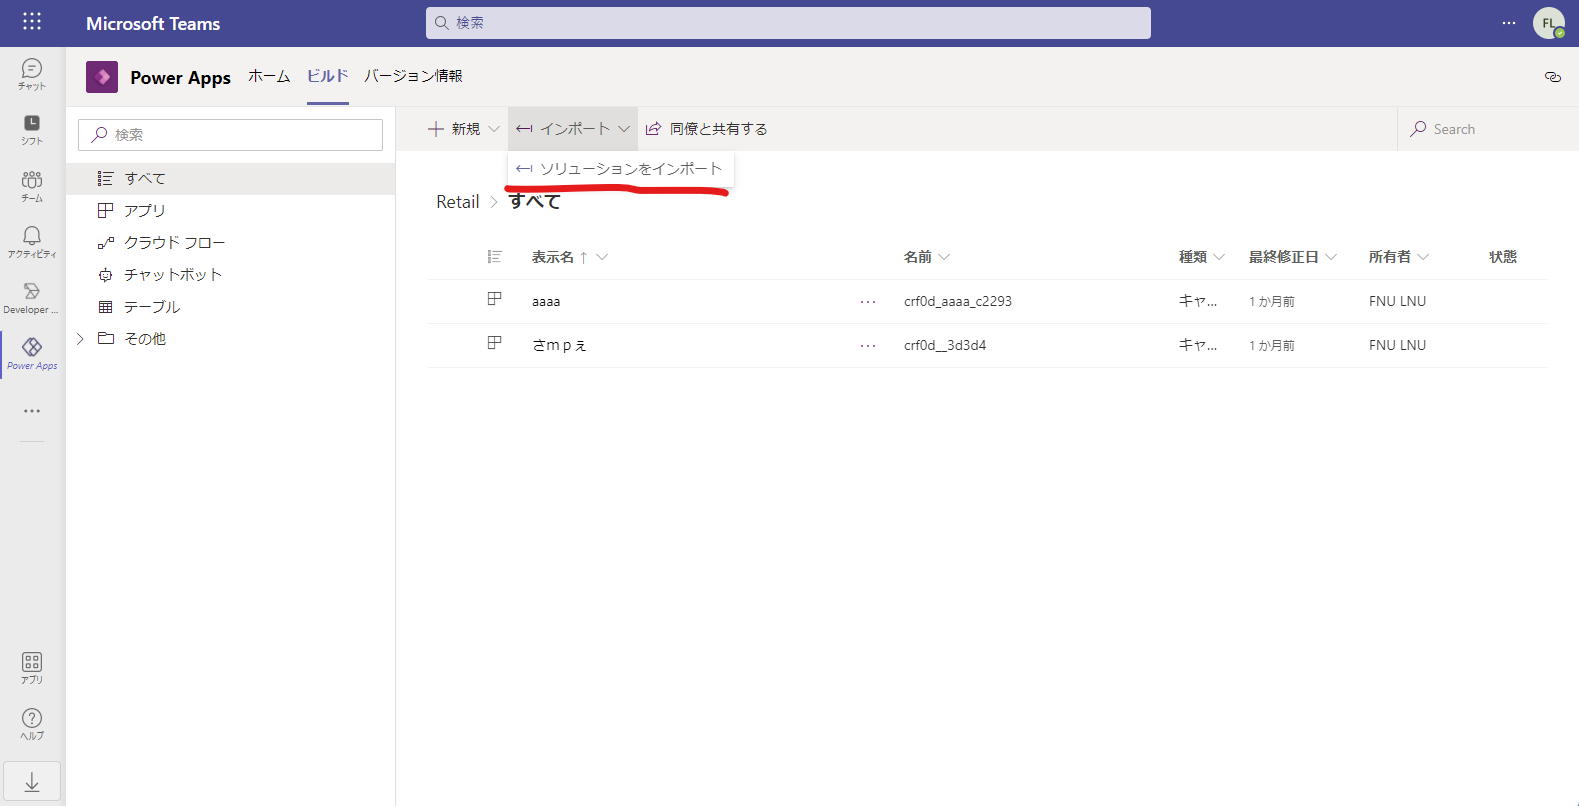Open settings ellipsis next to profile avatar
Image resolution: width=1579 pixels, height=806 pixels.
point(1508,23)
